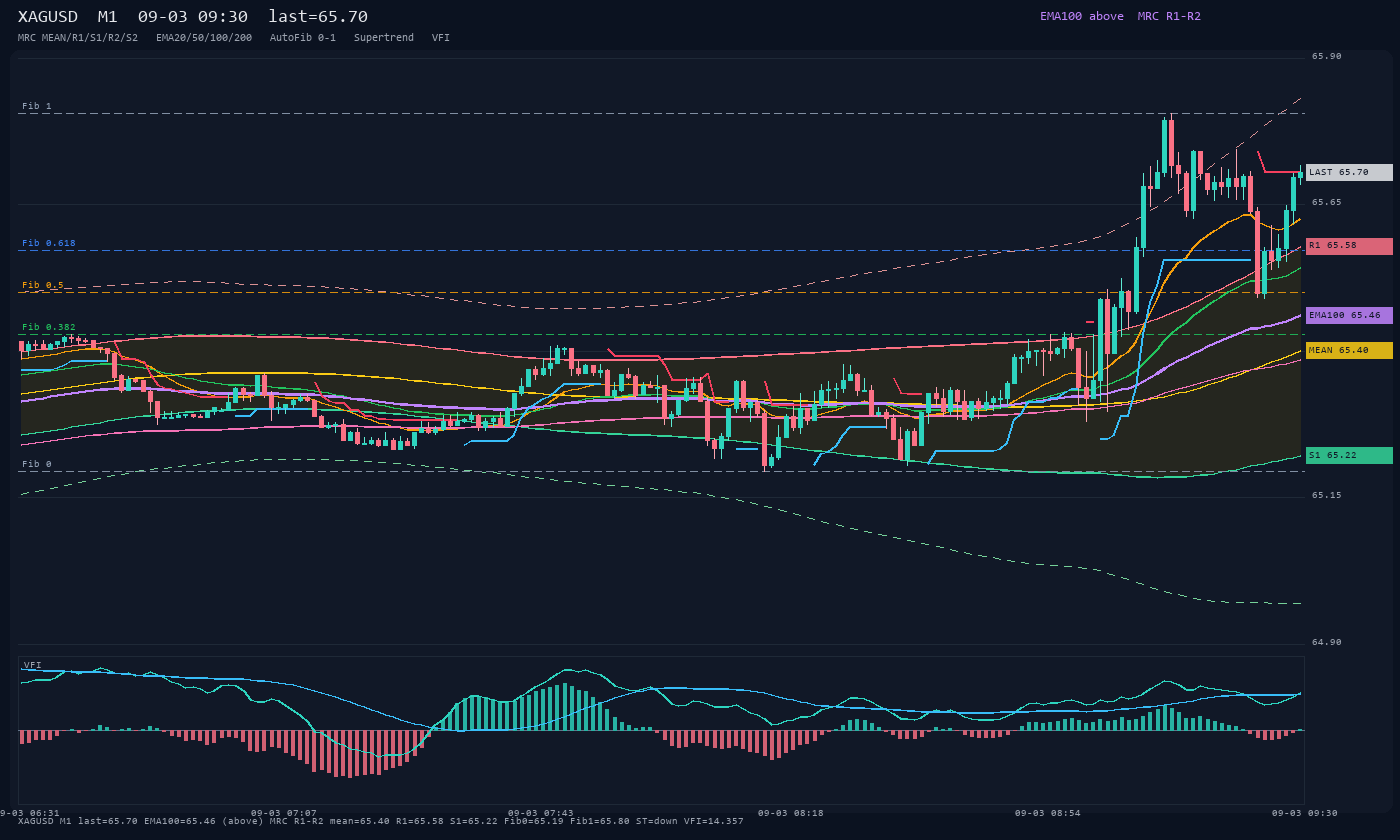Click the "Fib 0" level label

coord(37,464)
